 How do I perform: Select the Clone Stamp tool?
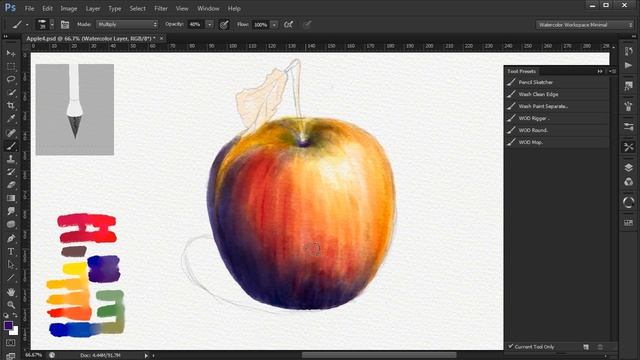[11, 159]
